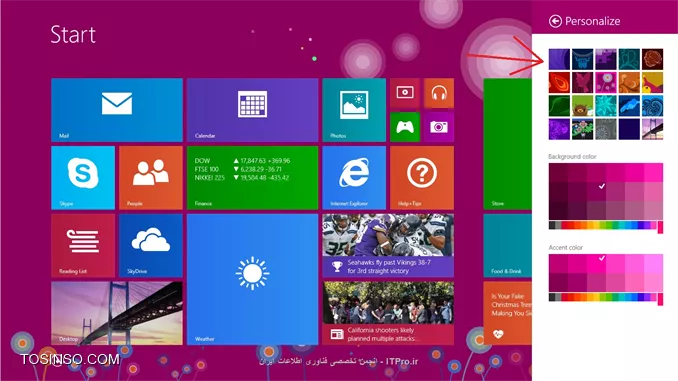Open the Reading List tile
This screenshot has height=381, width=678.
[x=83, y=246]
